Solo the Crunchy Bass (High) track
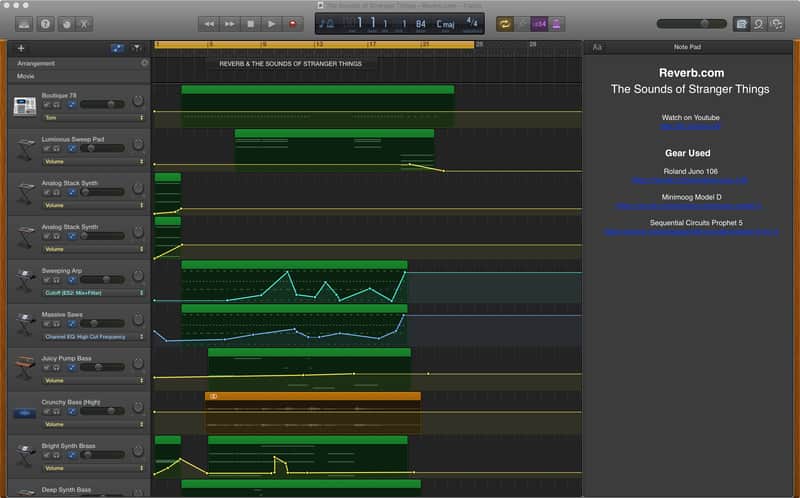 56,411
